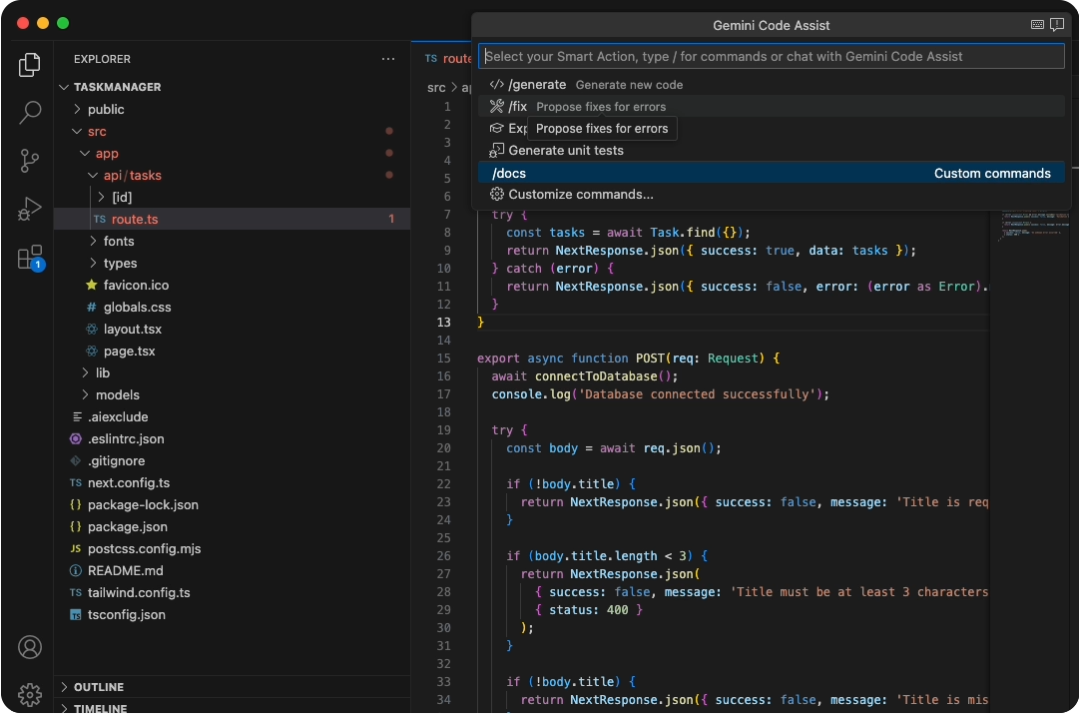Open the Manage gear in activity bar
1080x714 pixels.
[x=29, y=695]
